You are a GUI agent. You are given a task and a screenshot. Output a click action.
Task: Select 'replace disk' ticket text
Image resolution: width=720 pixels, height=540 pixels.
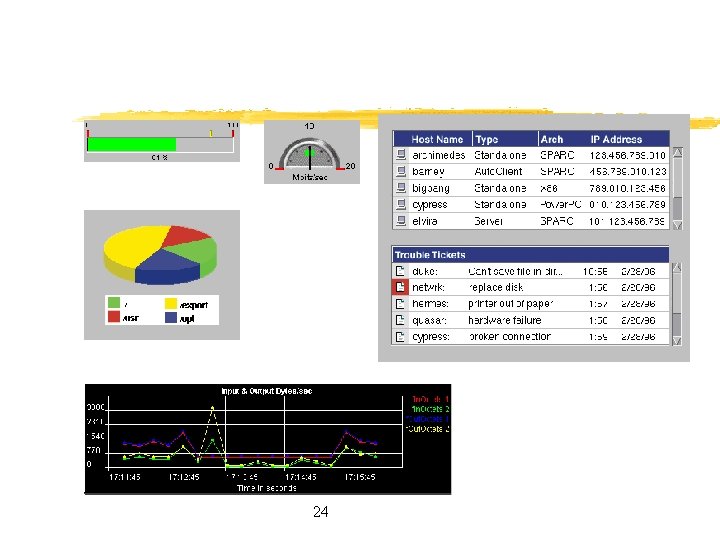(x=495, y=287)
